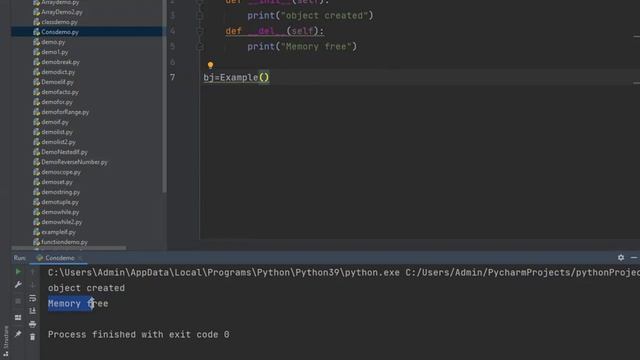Rerun Consdemo with the green play icon
The width and height of the screenshot is (640, 360).
18,271
